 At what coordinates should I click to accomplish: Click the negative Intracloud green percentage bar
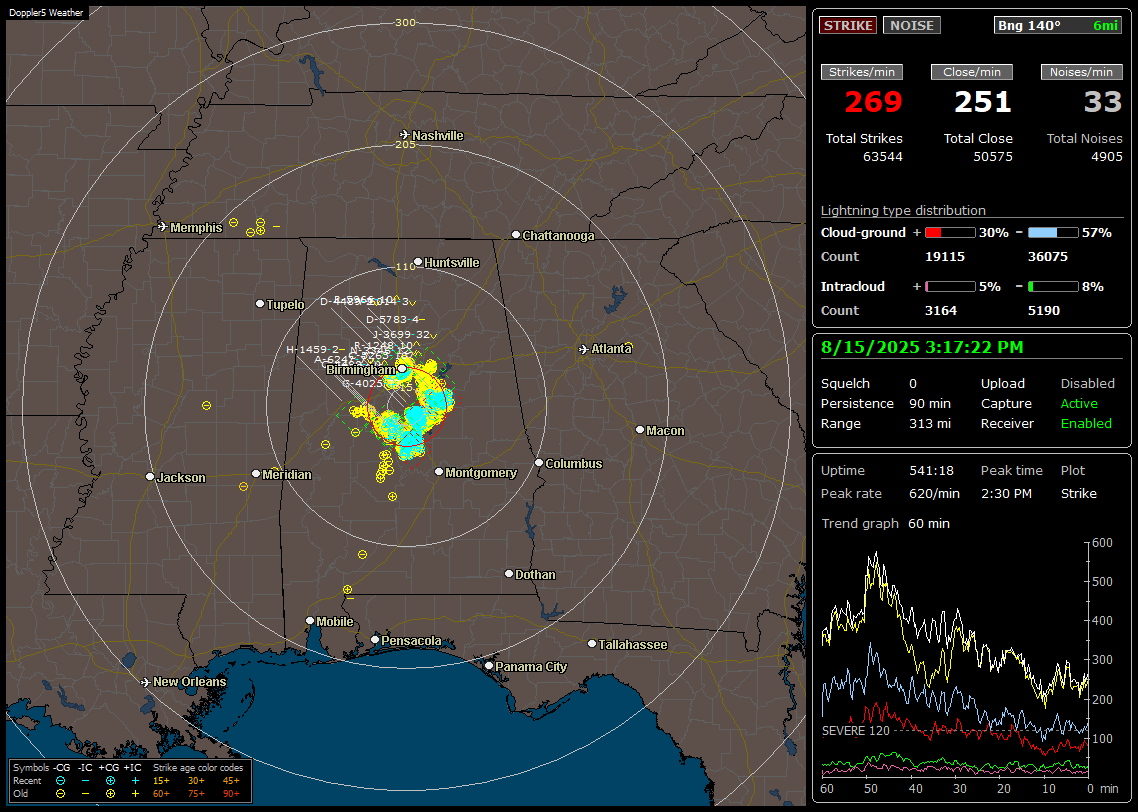(x=1053, y=287)
